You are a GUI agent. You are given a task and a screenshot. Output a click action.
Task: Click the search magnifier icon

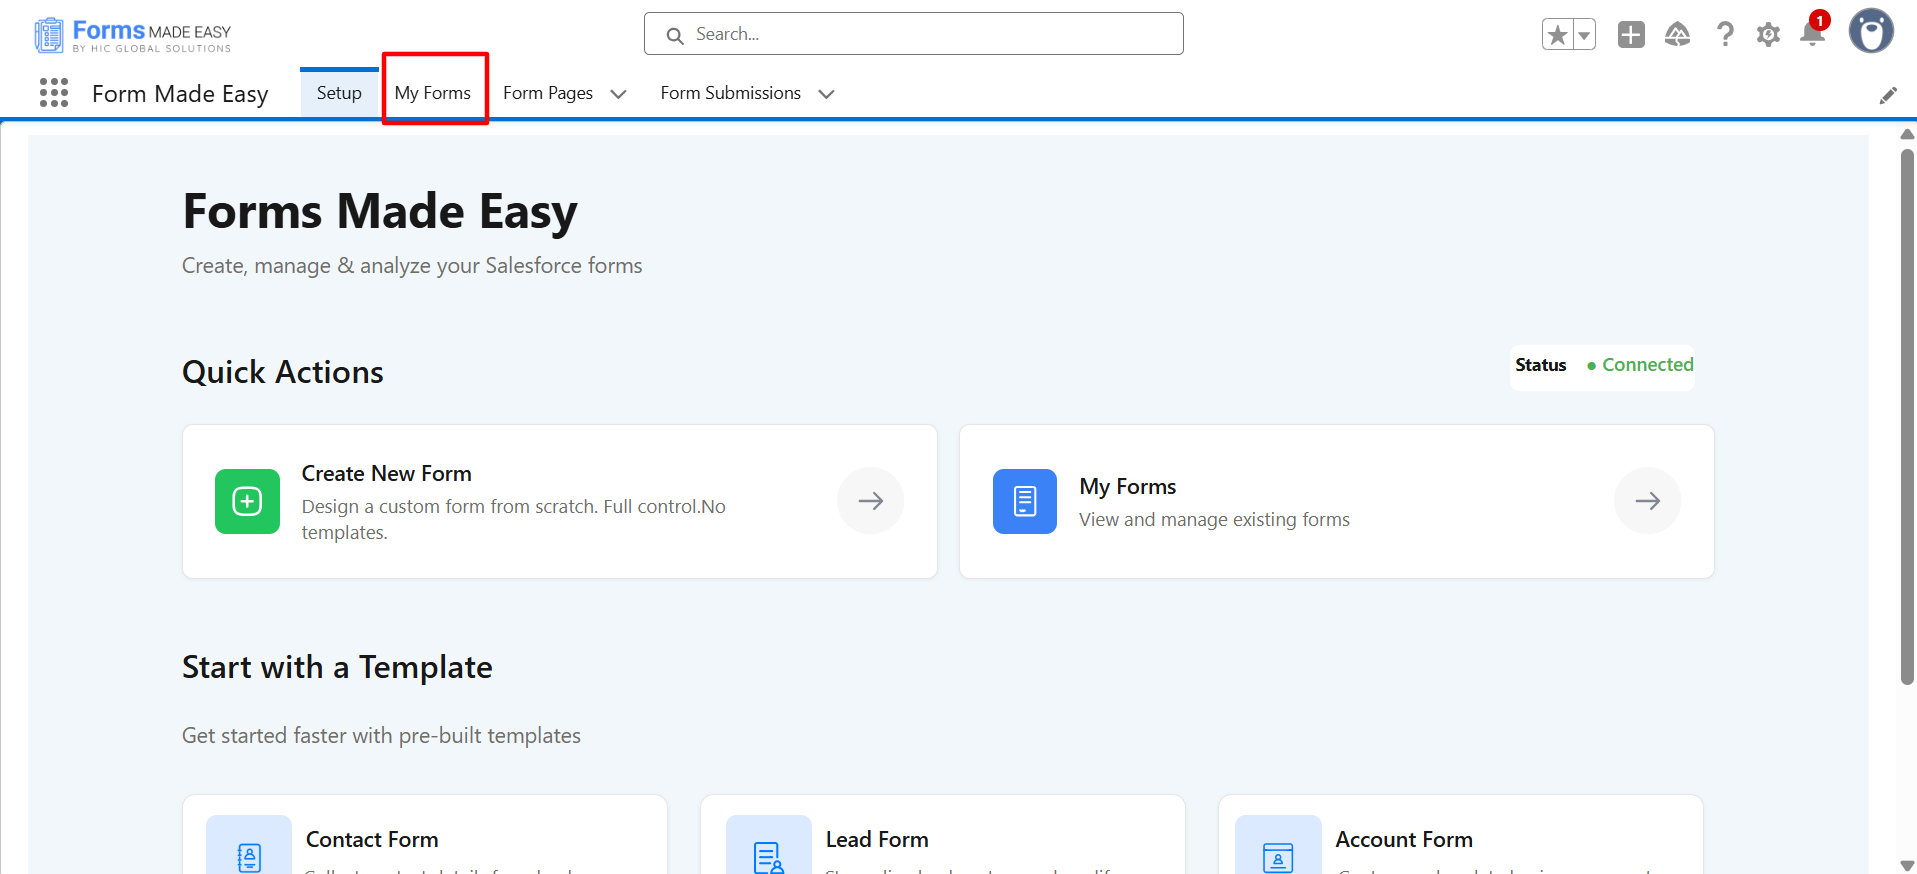point(675,35)
